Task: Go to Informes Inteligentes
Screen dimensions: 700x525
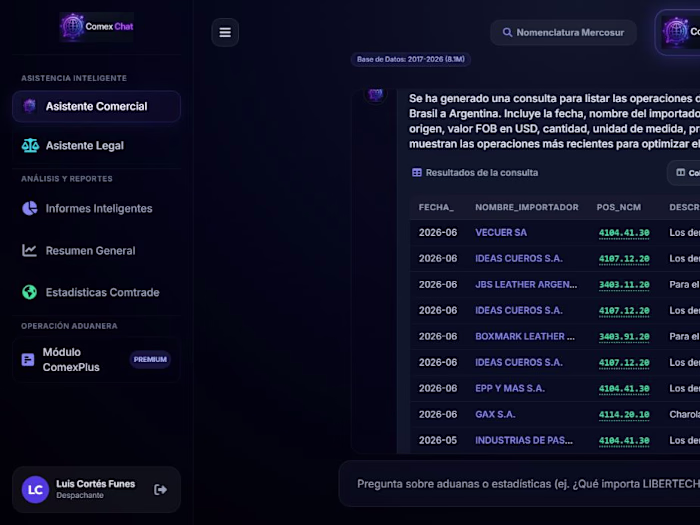Action: tap(96, 208)
